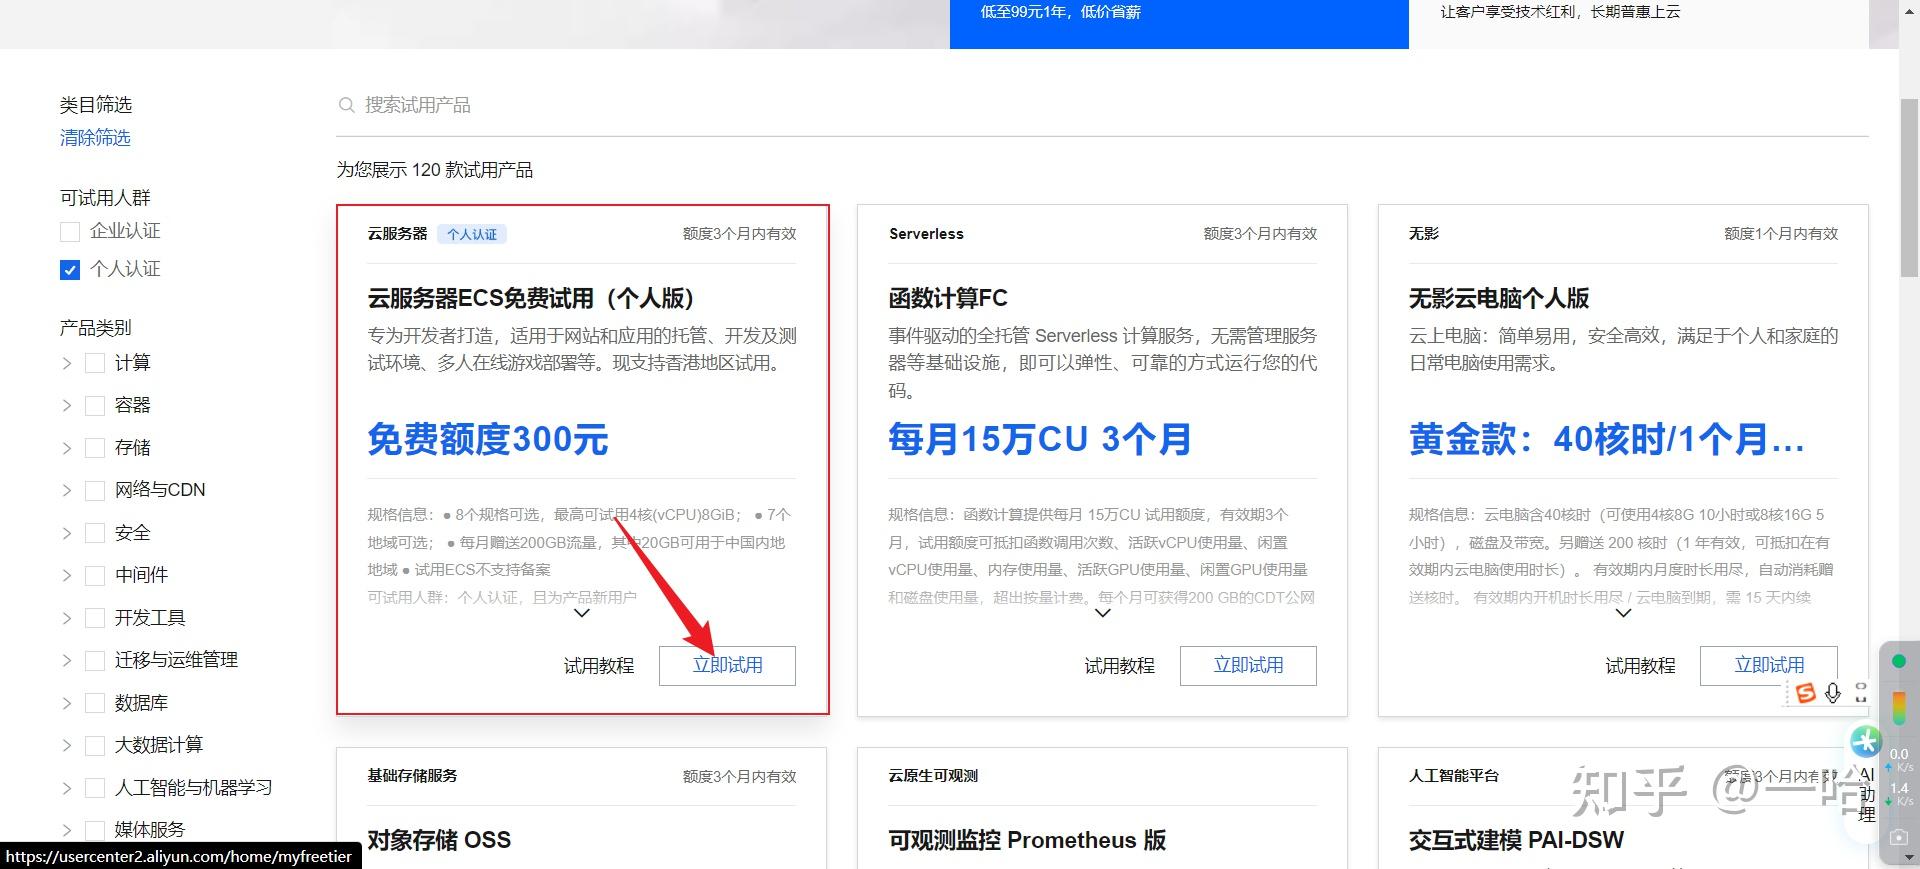Open 试用教程 for 云服务器ECS card
The image size is (1920, 869).
(599, 666)
